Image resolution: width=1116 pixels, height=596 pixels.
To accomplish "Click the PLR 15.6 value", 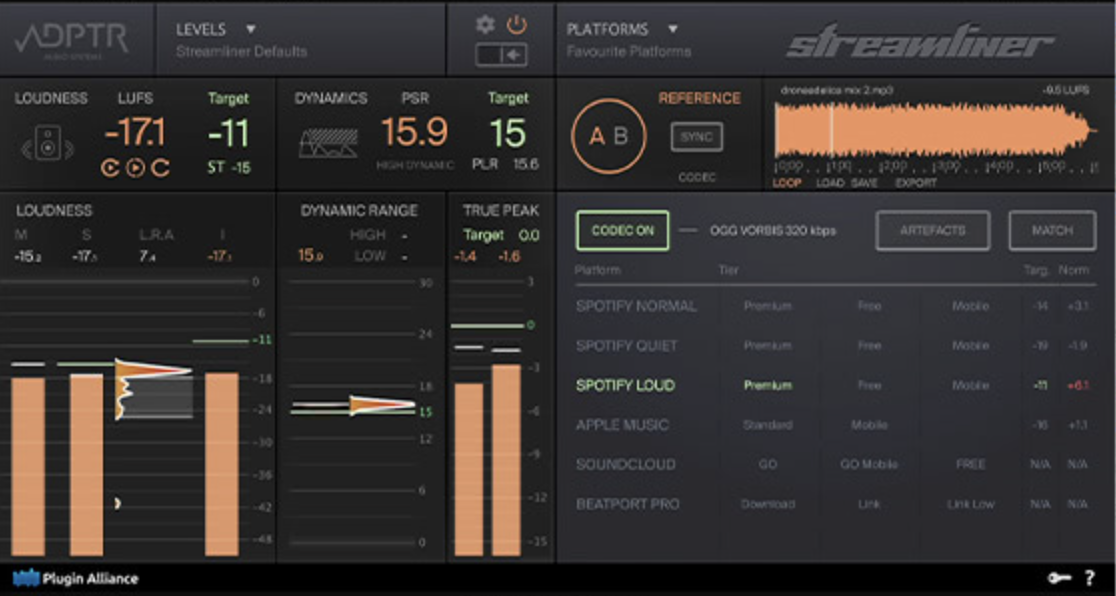I will 505,164.
